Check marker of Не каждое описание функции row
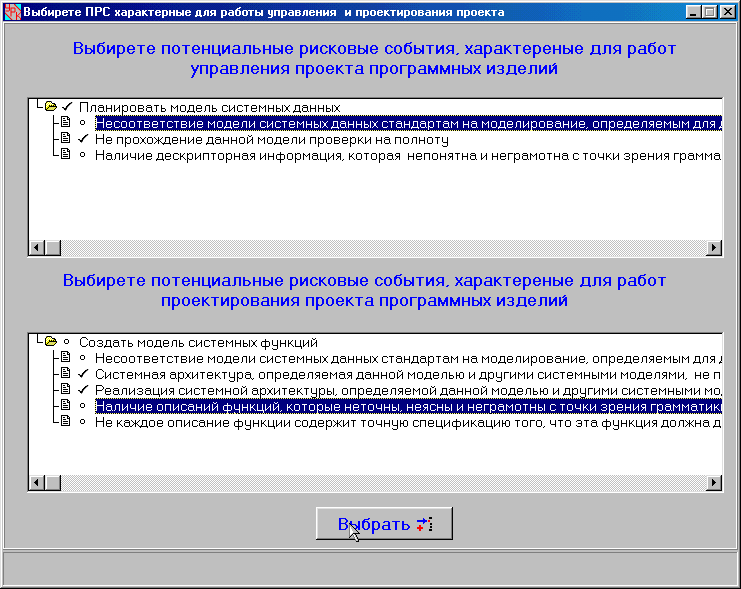Image resolution: width=741 pixels, height=589 pixels. tap(83, 422)
